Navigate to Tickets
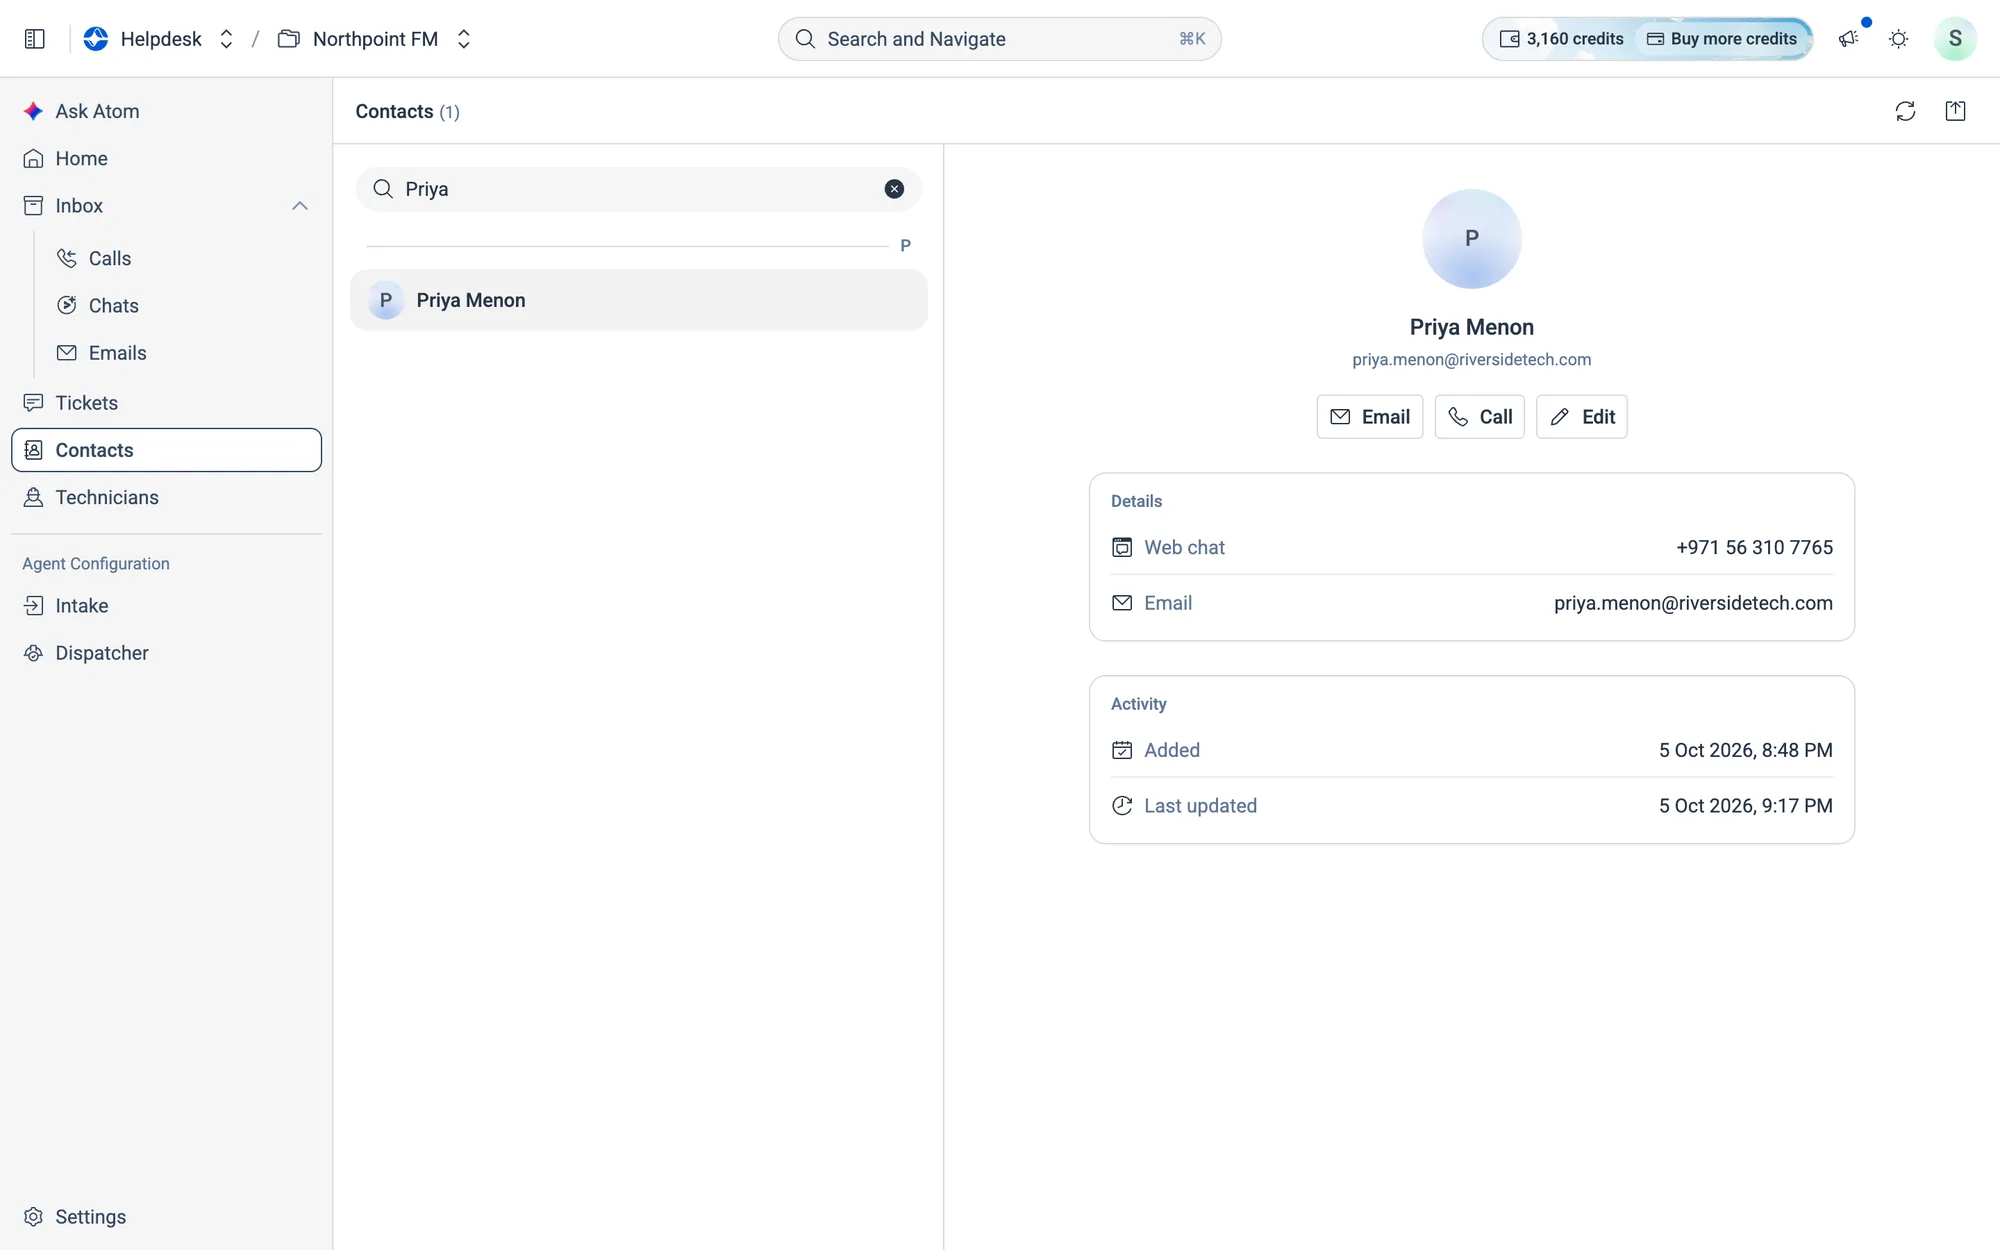 (x=166, y=403)
